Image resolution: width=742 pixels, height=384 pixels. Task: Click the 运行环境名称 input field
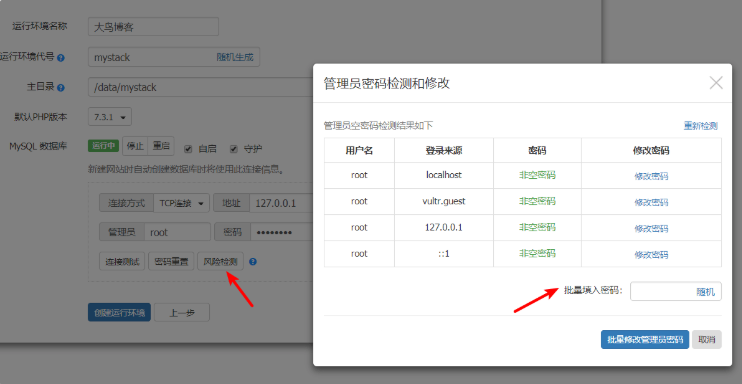point(153,27)
